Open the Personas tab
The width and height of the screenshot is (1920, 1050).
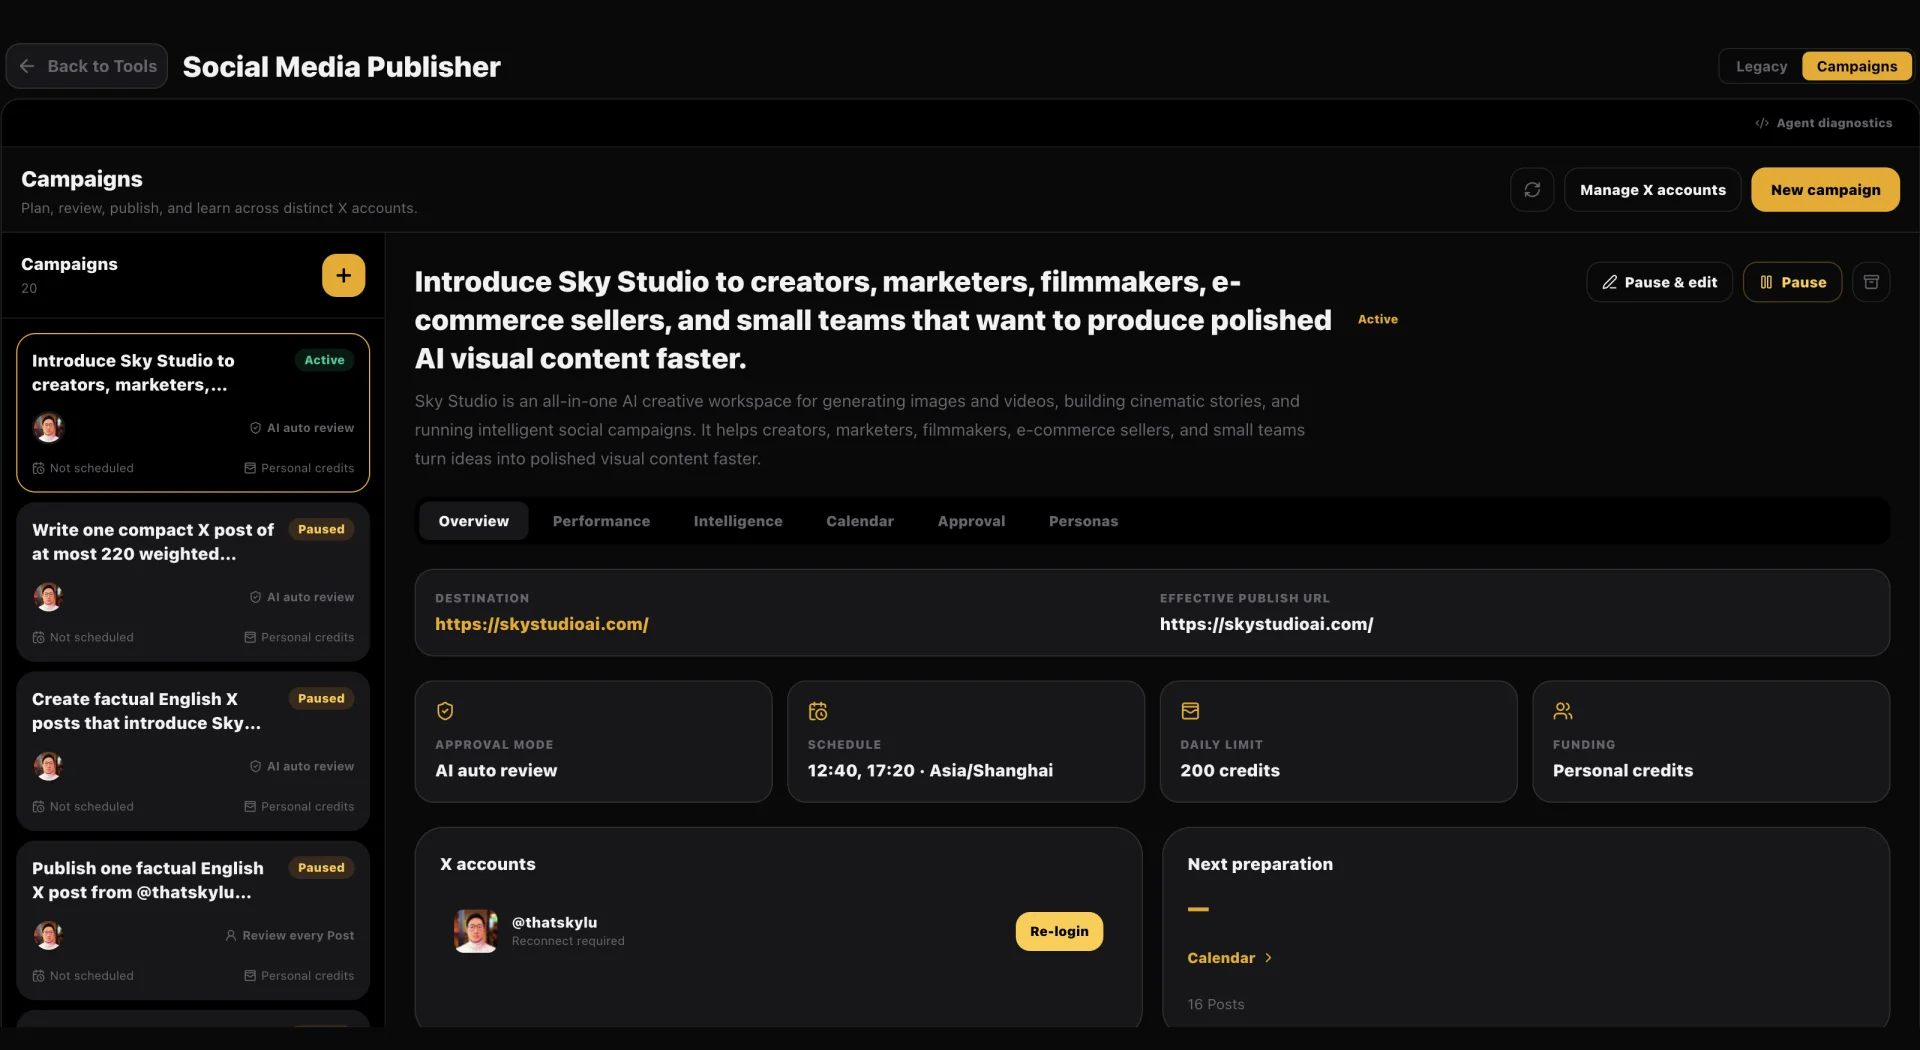coord(1083,521)
